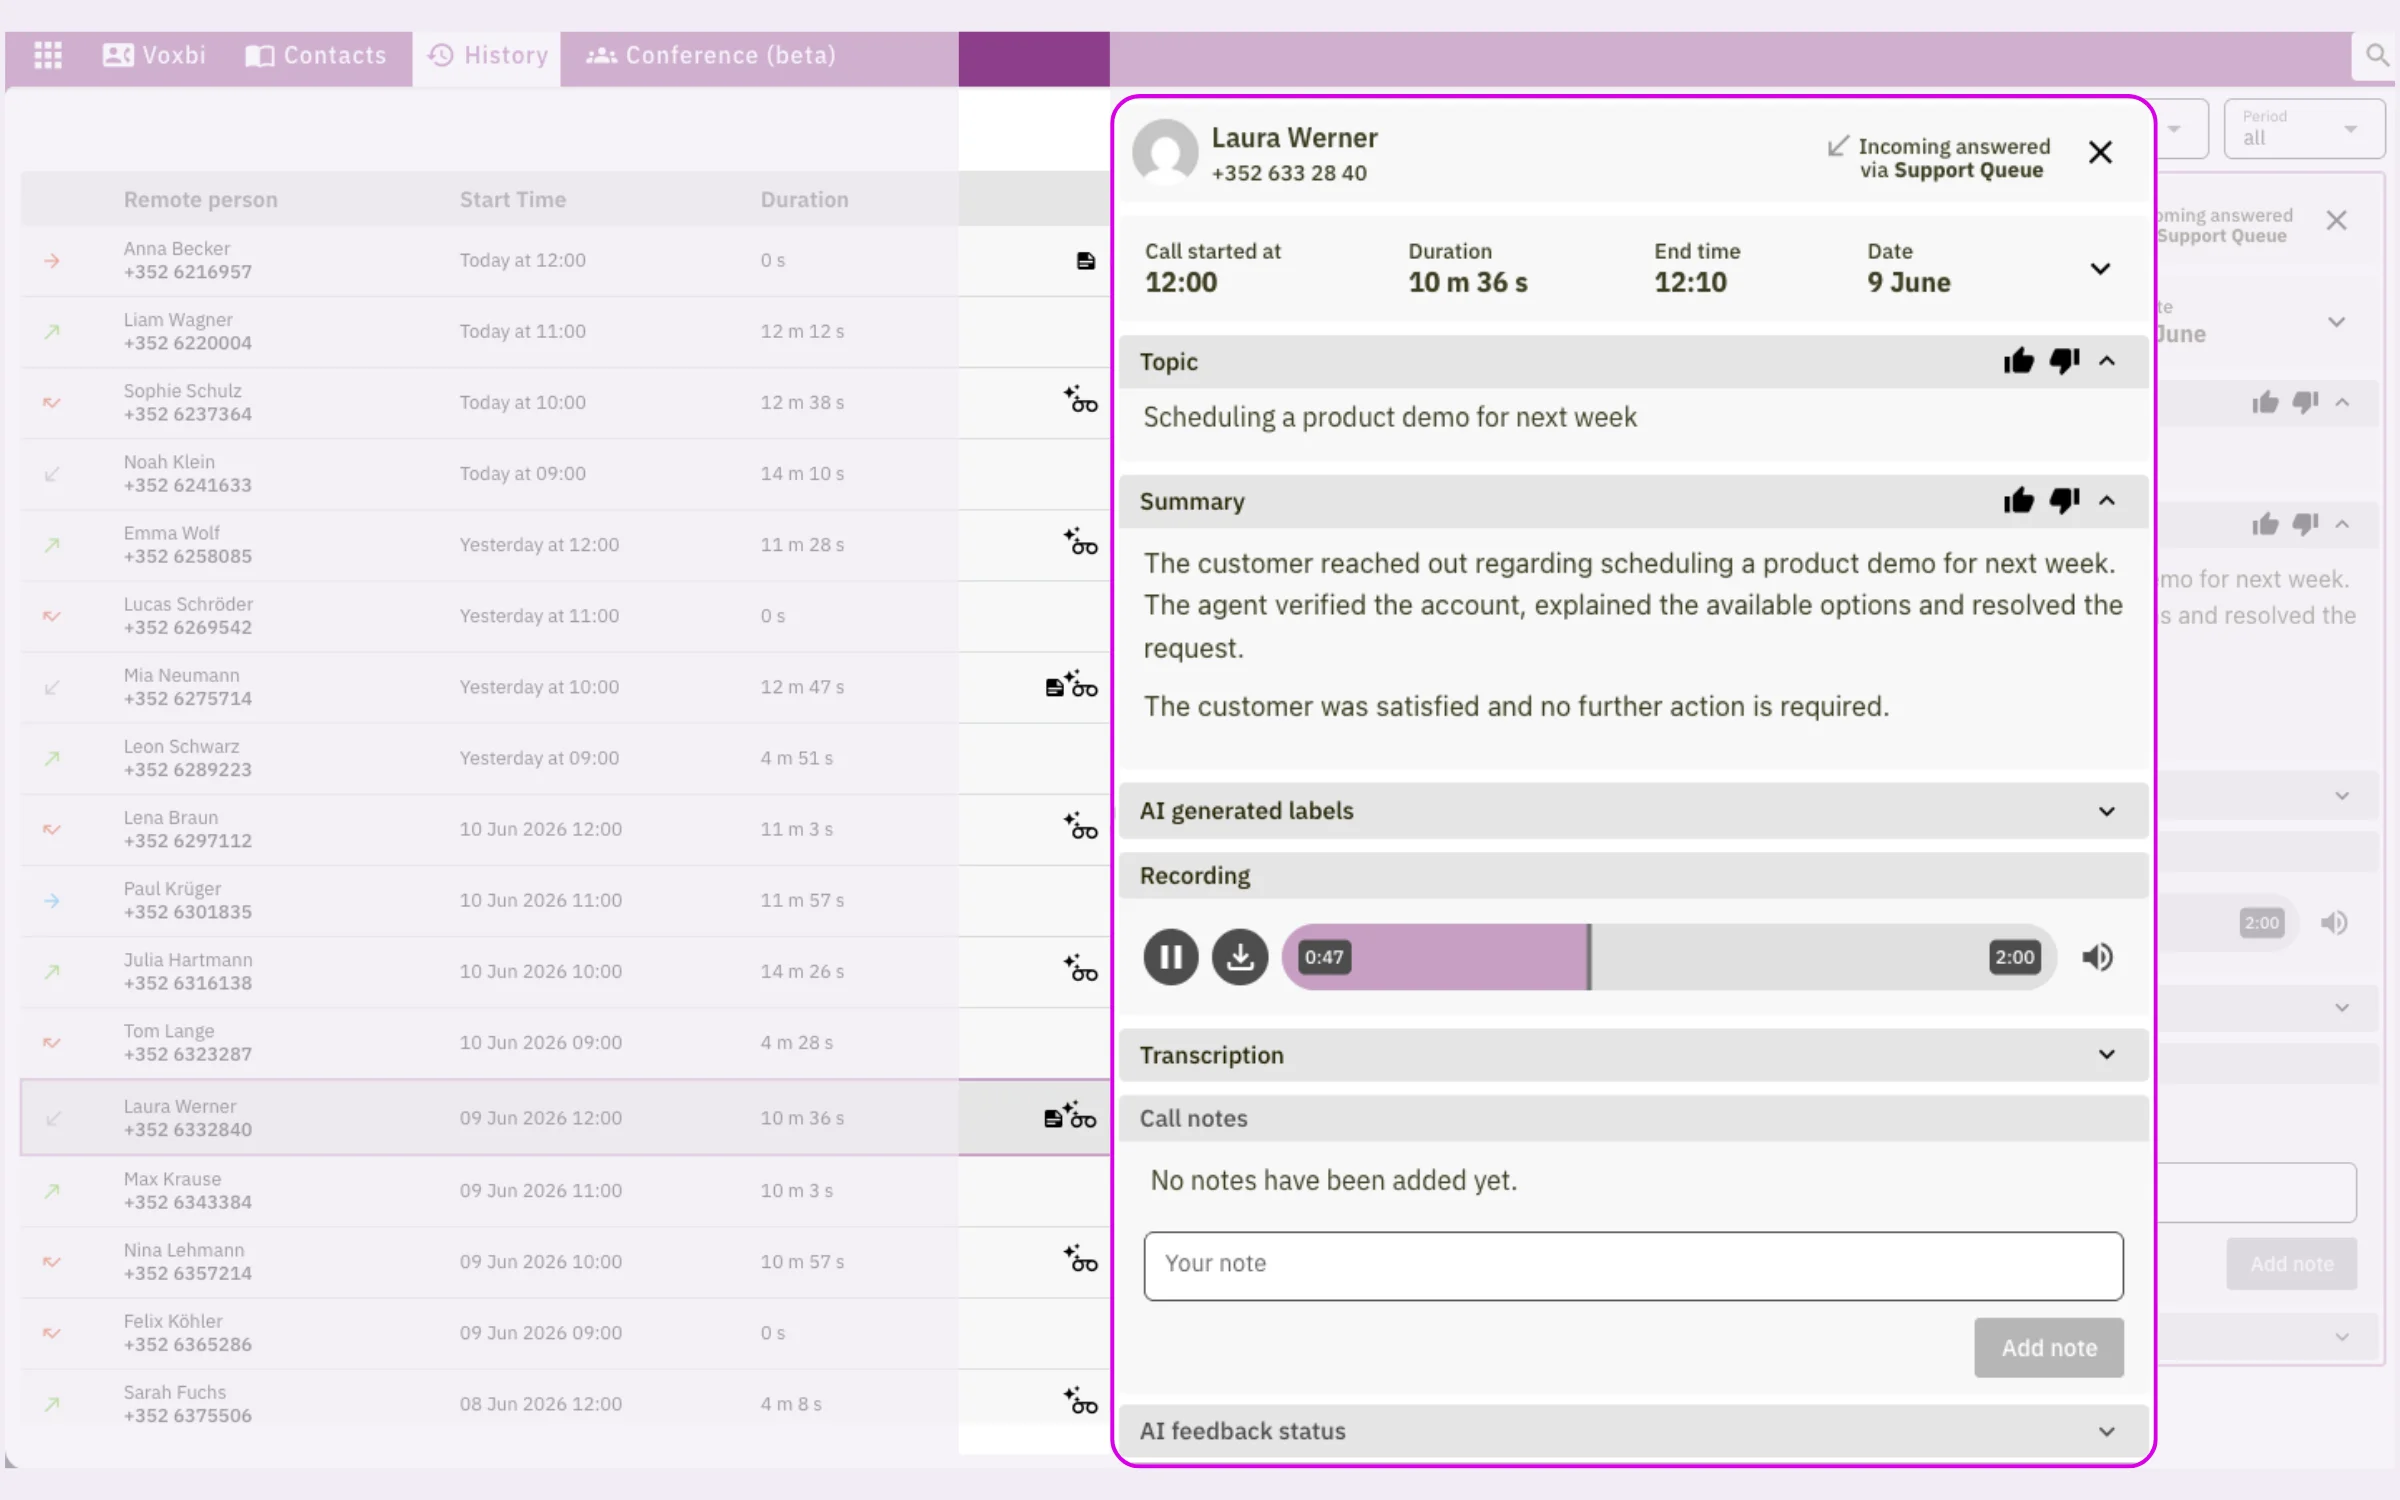Open AI insights icon on Sophie Schulz row

1080,399
